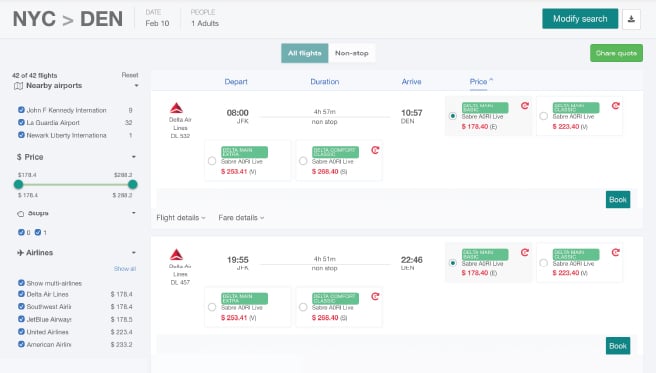Click the download icon next to Modify search
Screen dimensions: 656x373
631,19
